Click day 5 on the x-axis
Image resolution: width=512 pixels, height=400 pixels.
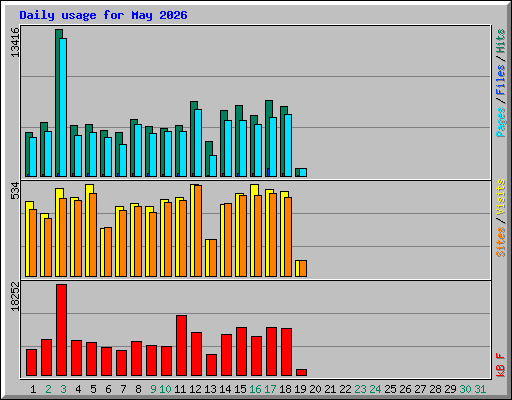[93, 389]
